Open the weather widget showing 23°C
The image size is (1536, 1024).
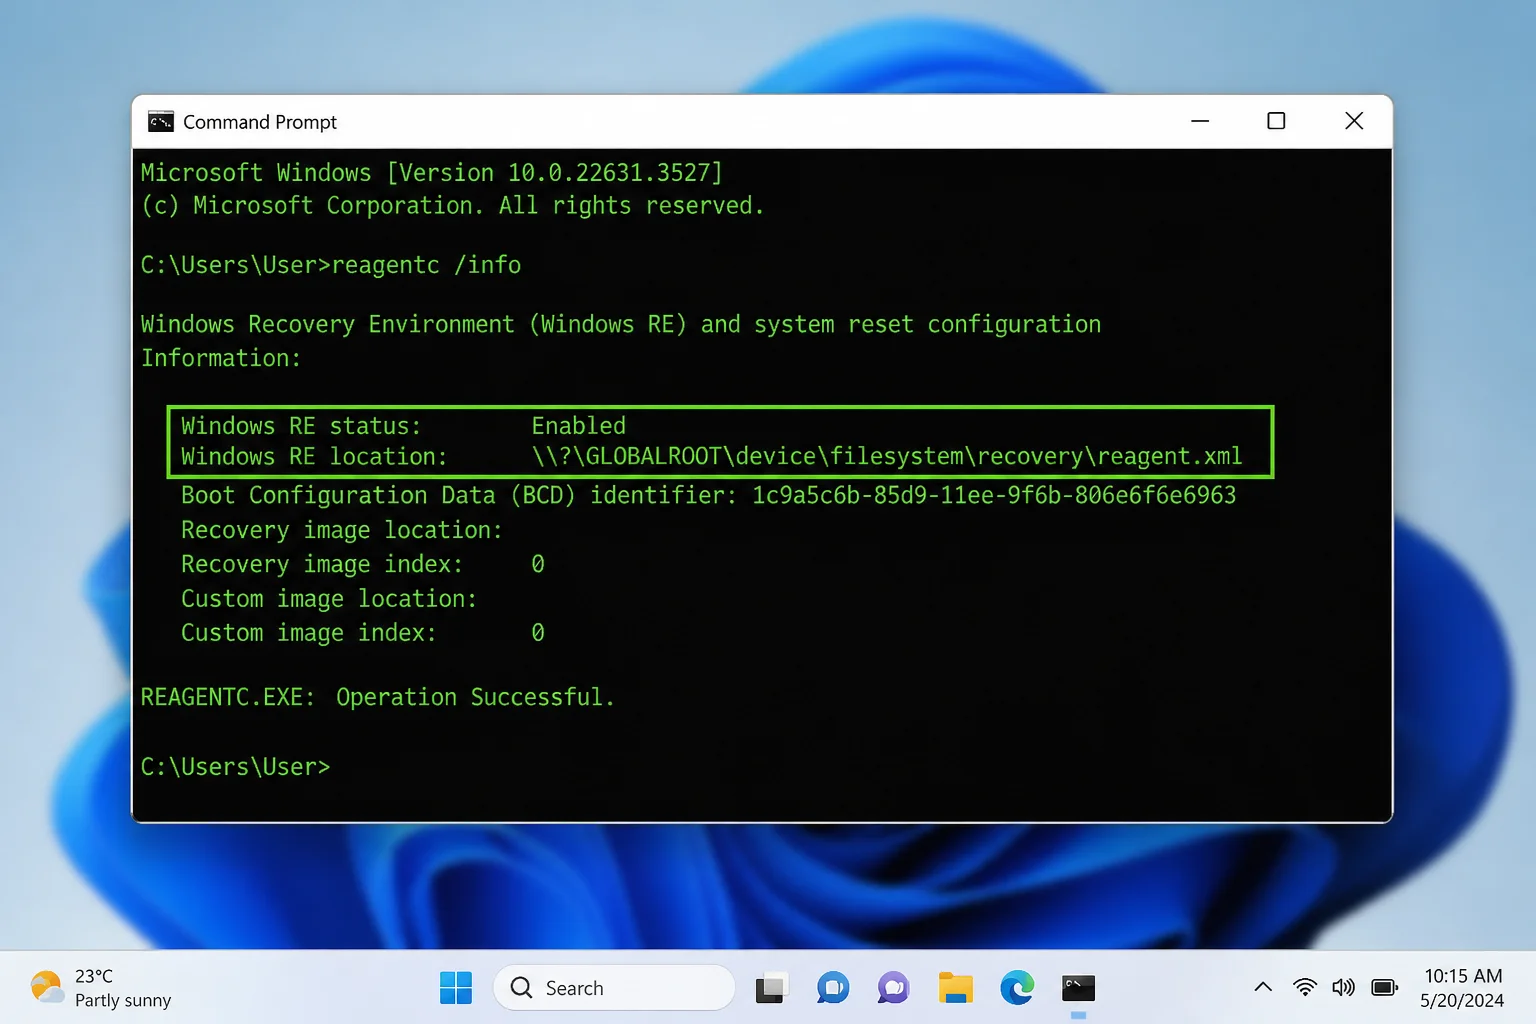[x=101, y=988]
